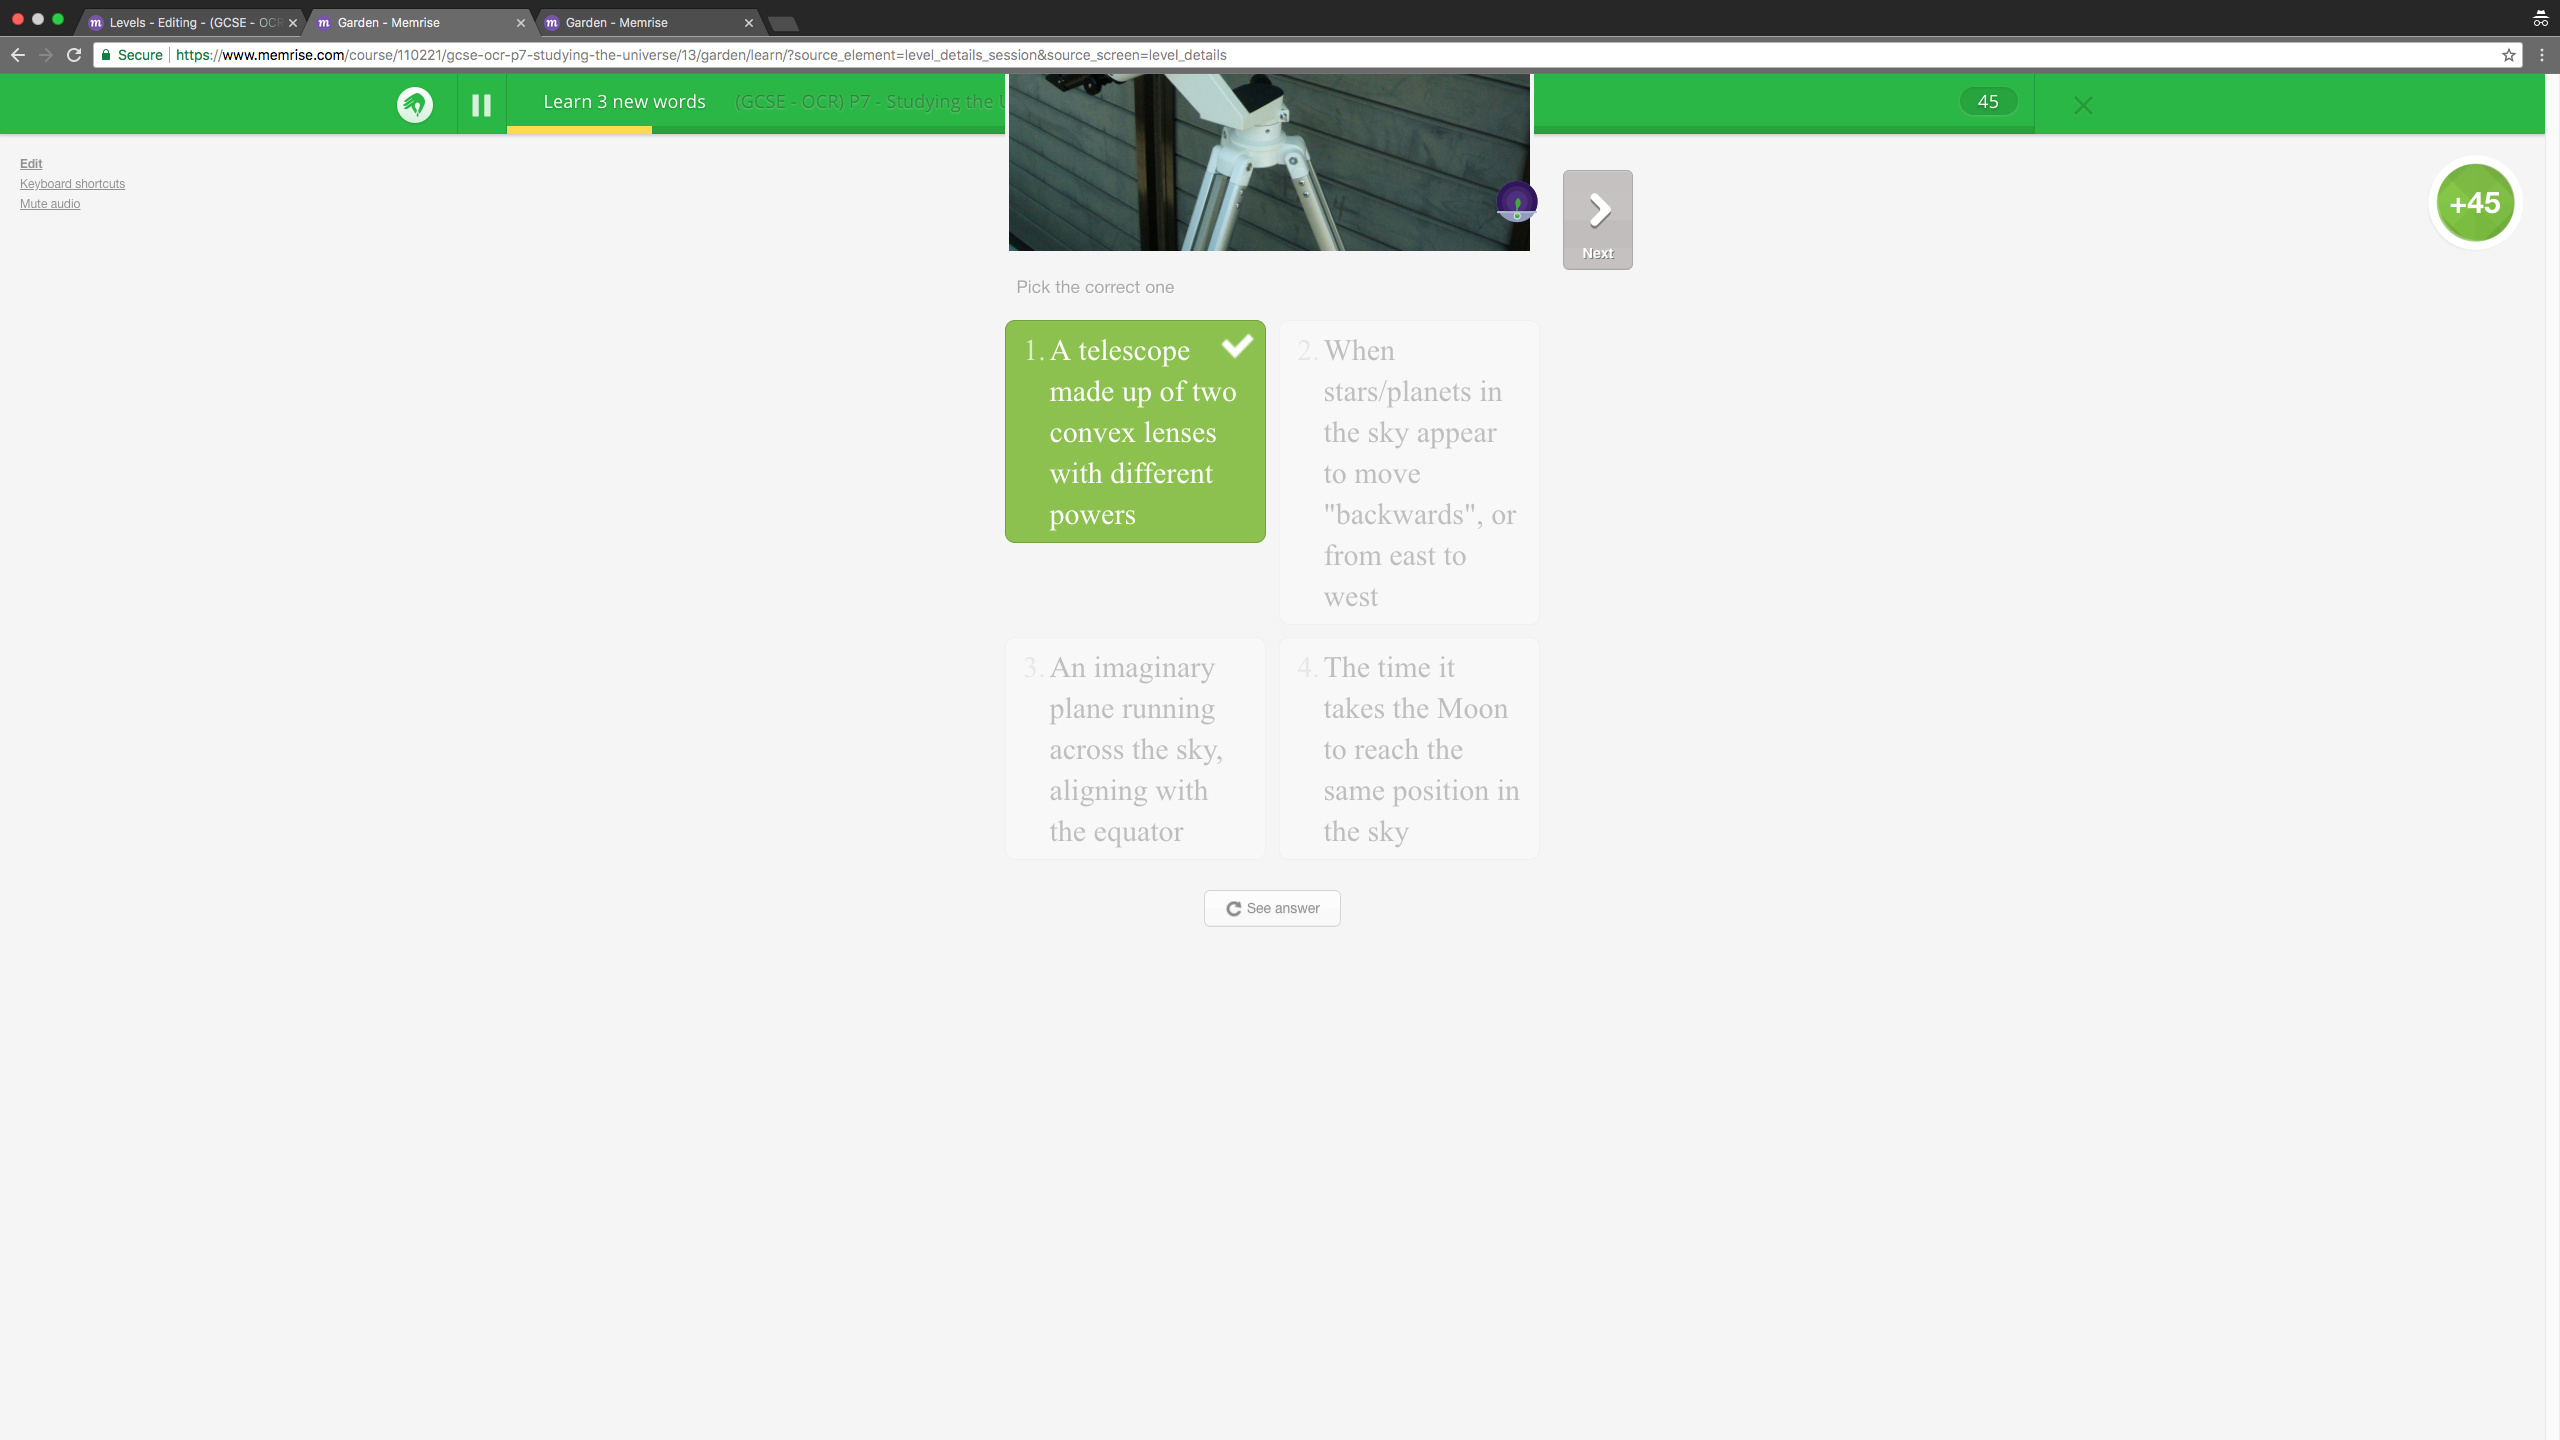
Task: Open the Chrome three-dot menu
Action: pyautogui.click(x=2542, y=55)
